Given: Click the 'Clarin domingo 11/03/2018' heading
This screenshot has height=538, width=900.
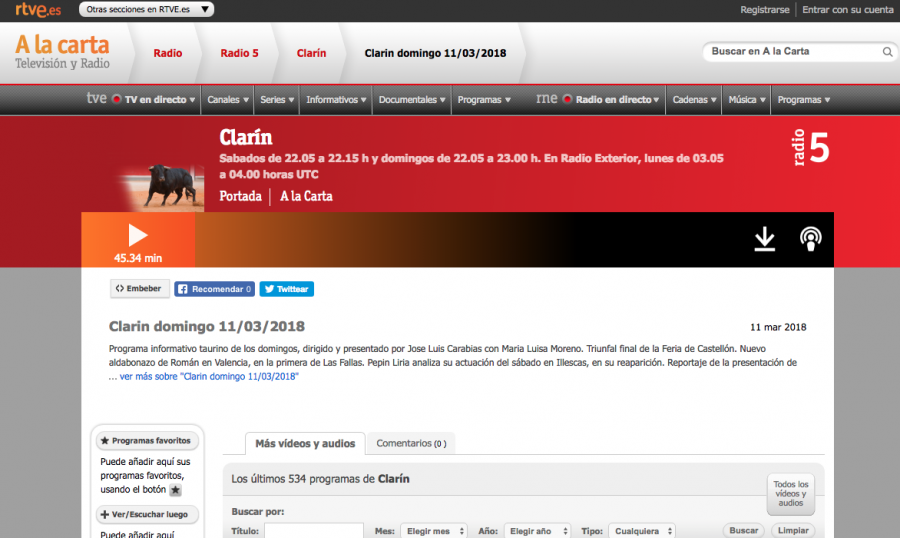Looking at the screenshot, I should 207,327.
